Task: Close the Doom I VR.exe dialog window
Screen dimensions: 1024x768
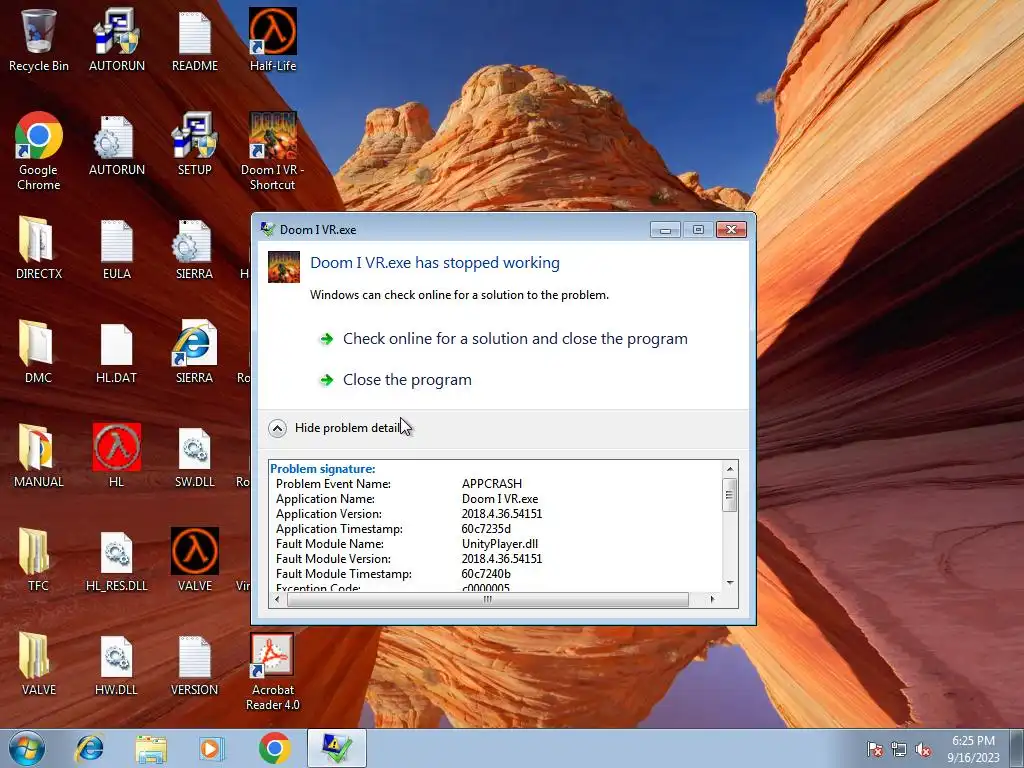Action: pos(731,230)
